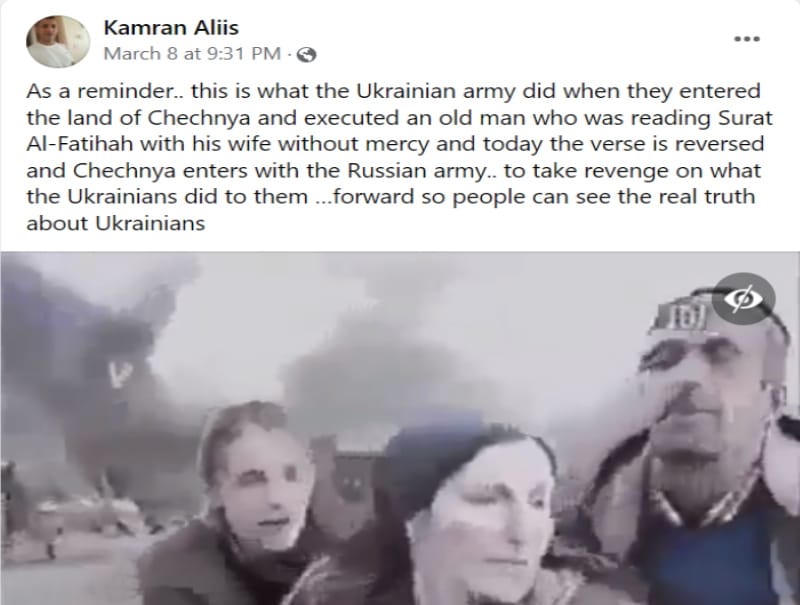Open the three-dot post options menu
This screenshot has width=800, height=605.
point(747,39)
